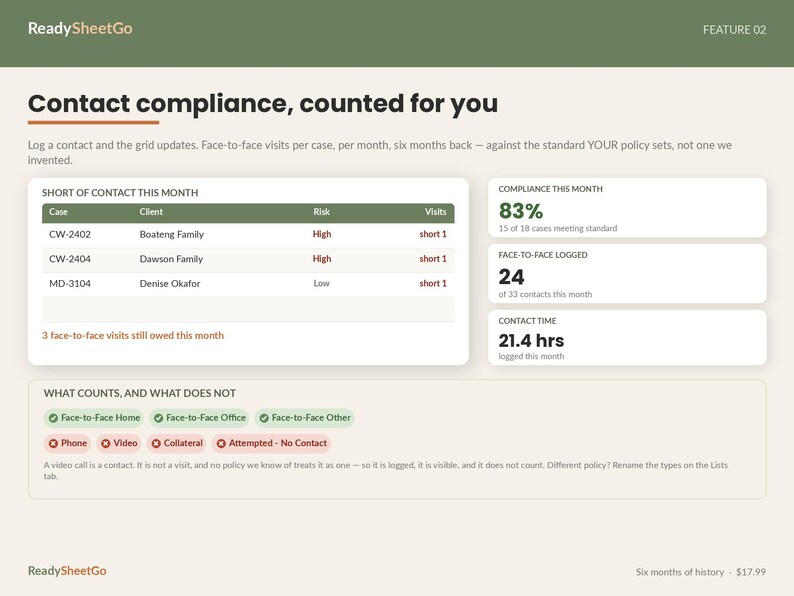
Task: Click the ReadySheetGo logo in the header
Action: [80, 28]
